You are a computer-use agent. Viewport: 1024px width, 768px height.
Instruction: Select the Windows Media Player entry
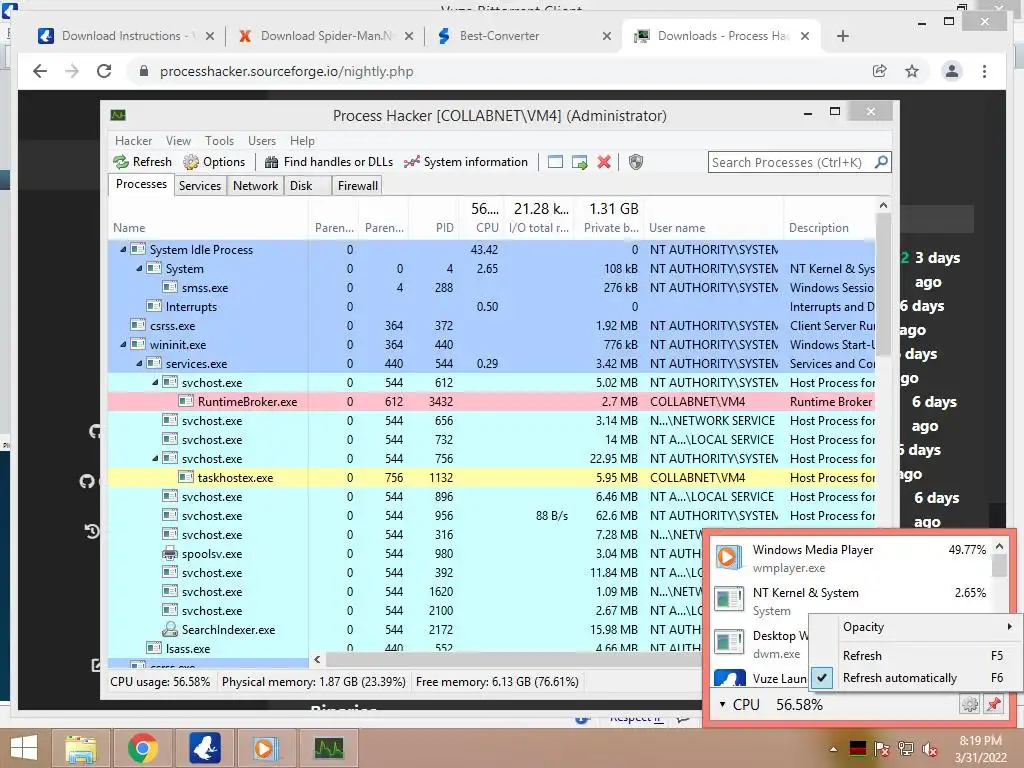850,558
